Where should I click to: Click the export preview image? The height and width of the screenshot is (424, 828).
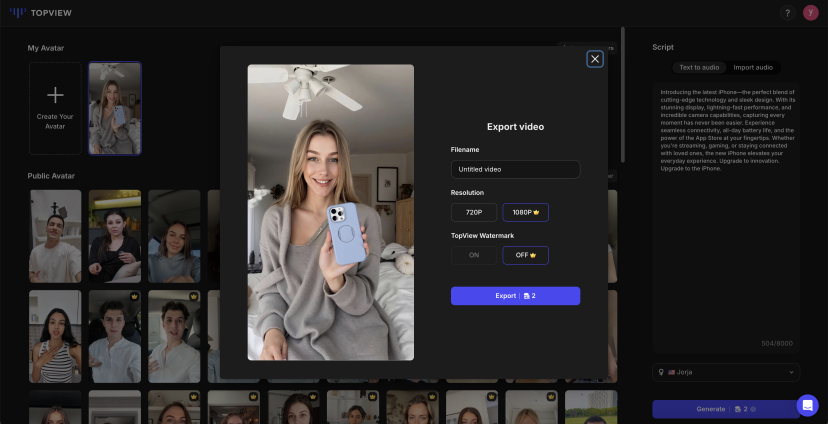click(x=331, y=212)
